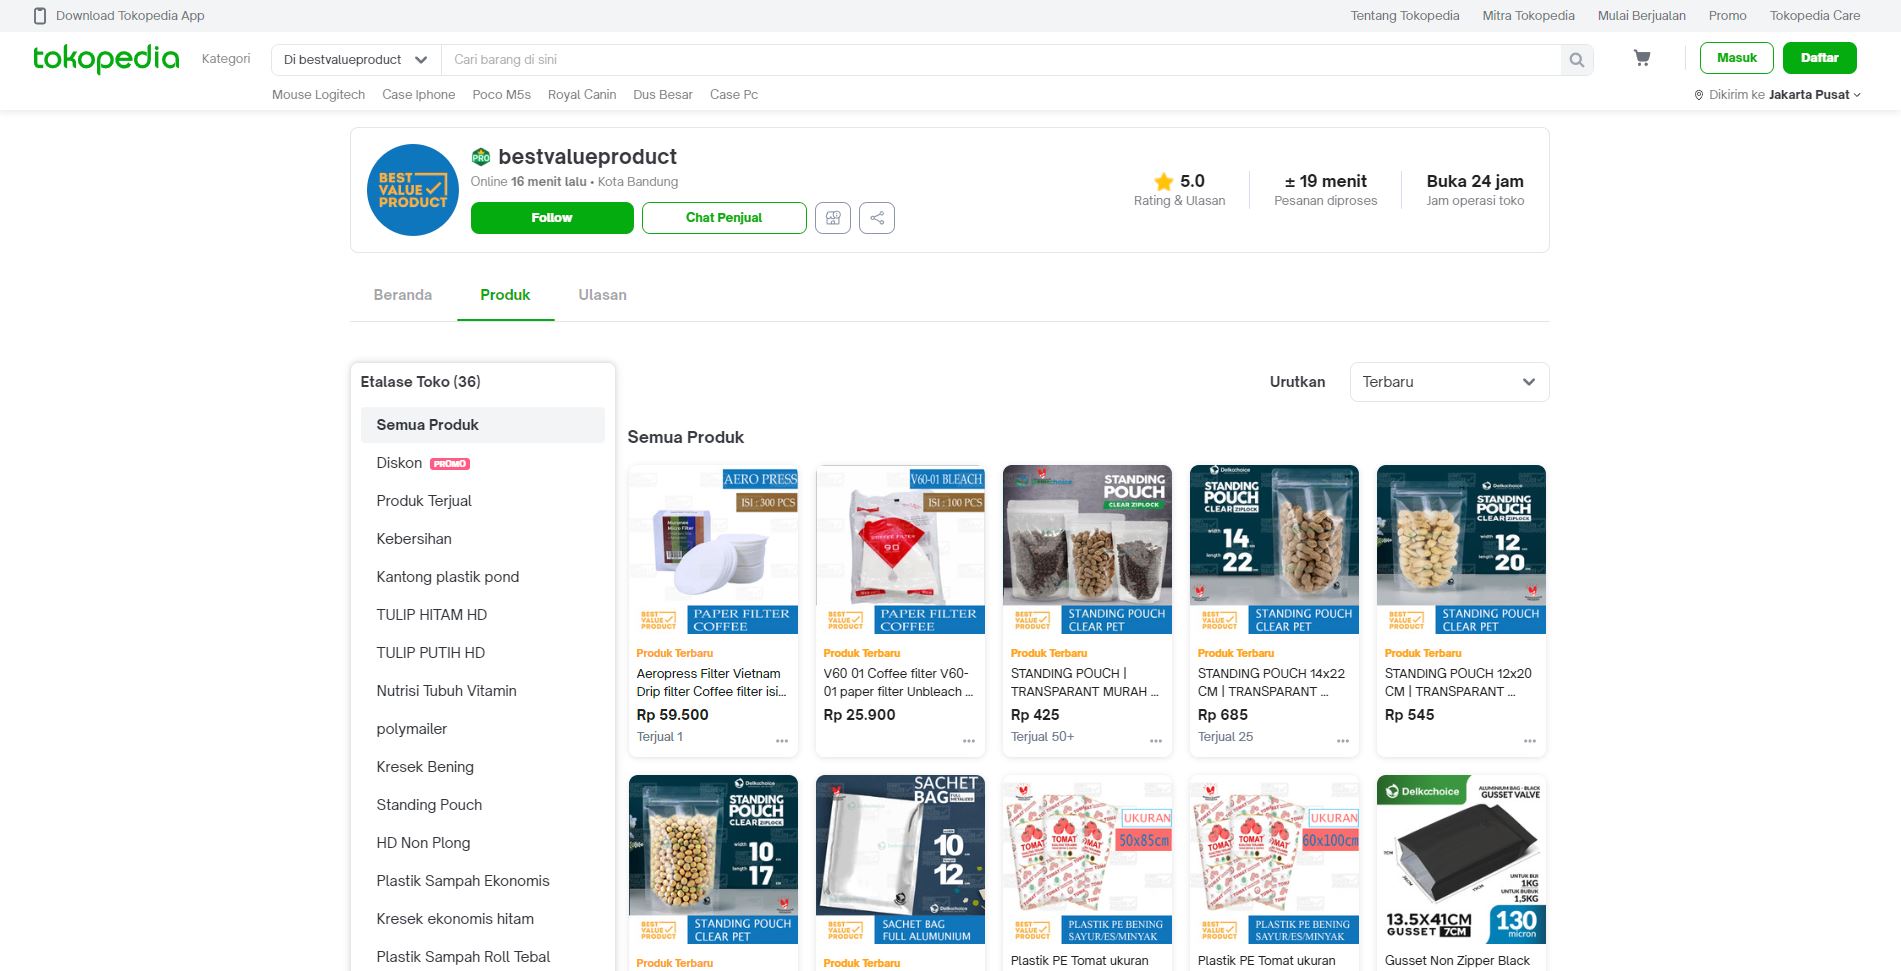Open the V60-01 Bleach filter product image
This screenshot has width=1901, height=971.
click(x=900, y=549)
